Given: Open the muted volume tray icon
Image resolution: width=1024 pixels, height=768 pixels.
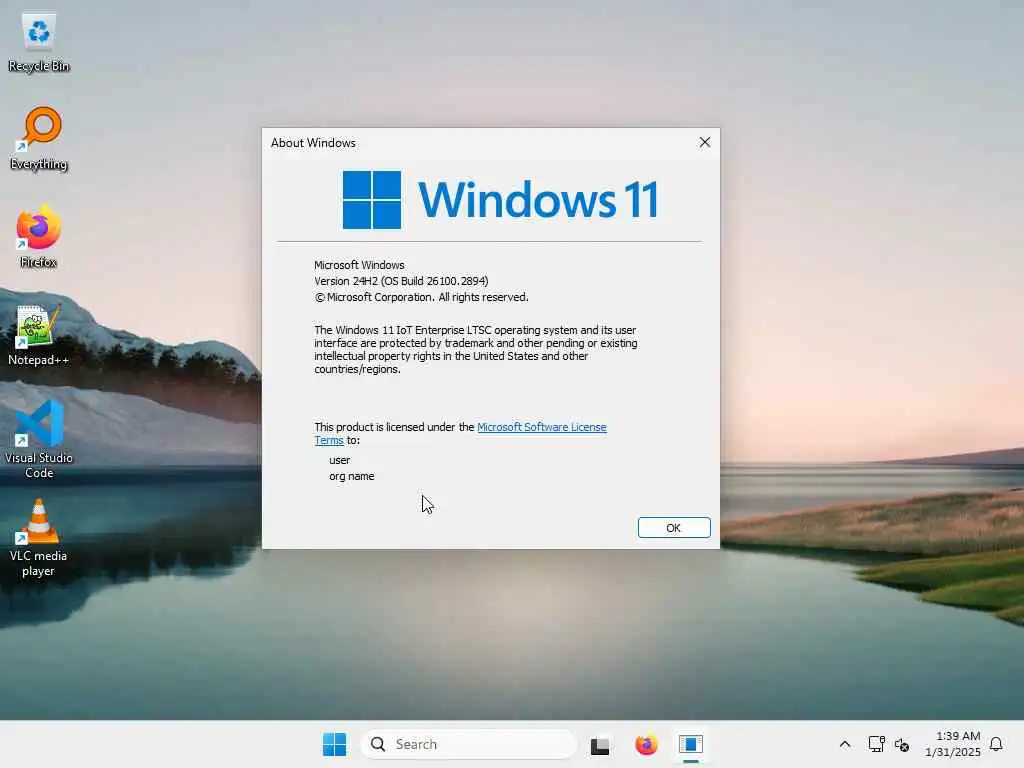Looking at the screenshot, I should pos(902,744).
